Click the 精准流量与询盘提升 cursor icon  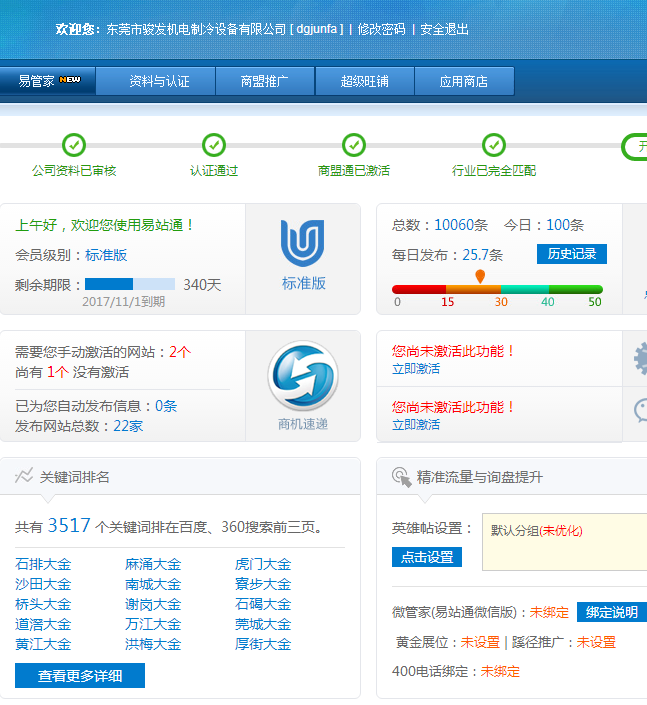[x=401, y=477]
